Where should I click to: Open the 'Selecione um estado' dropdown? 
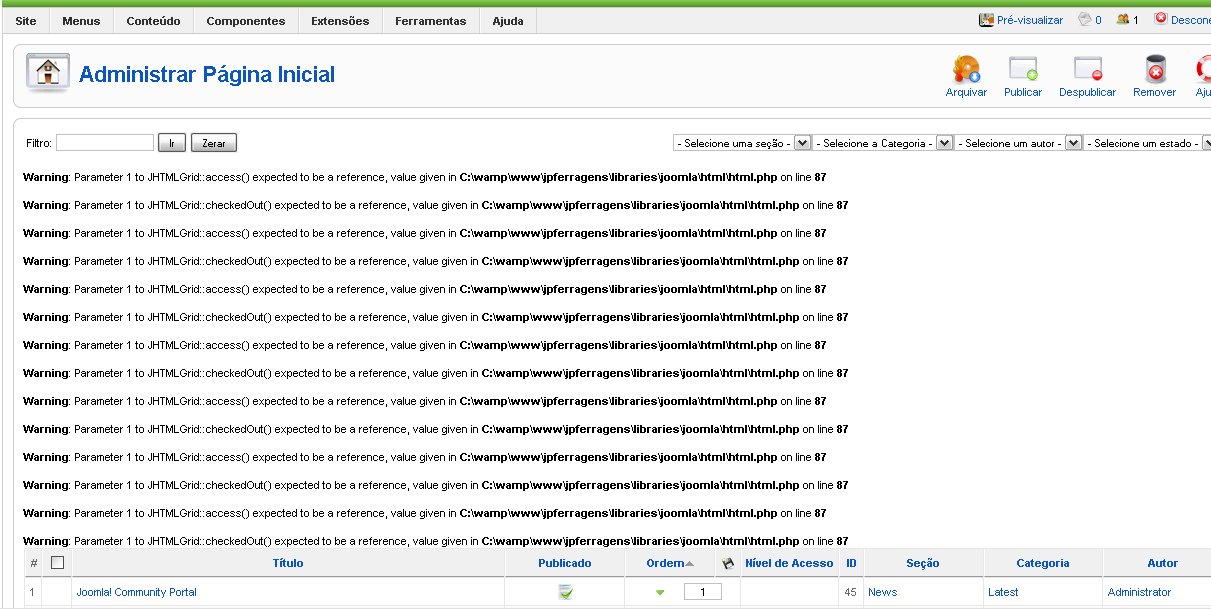point(1148,143)
